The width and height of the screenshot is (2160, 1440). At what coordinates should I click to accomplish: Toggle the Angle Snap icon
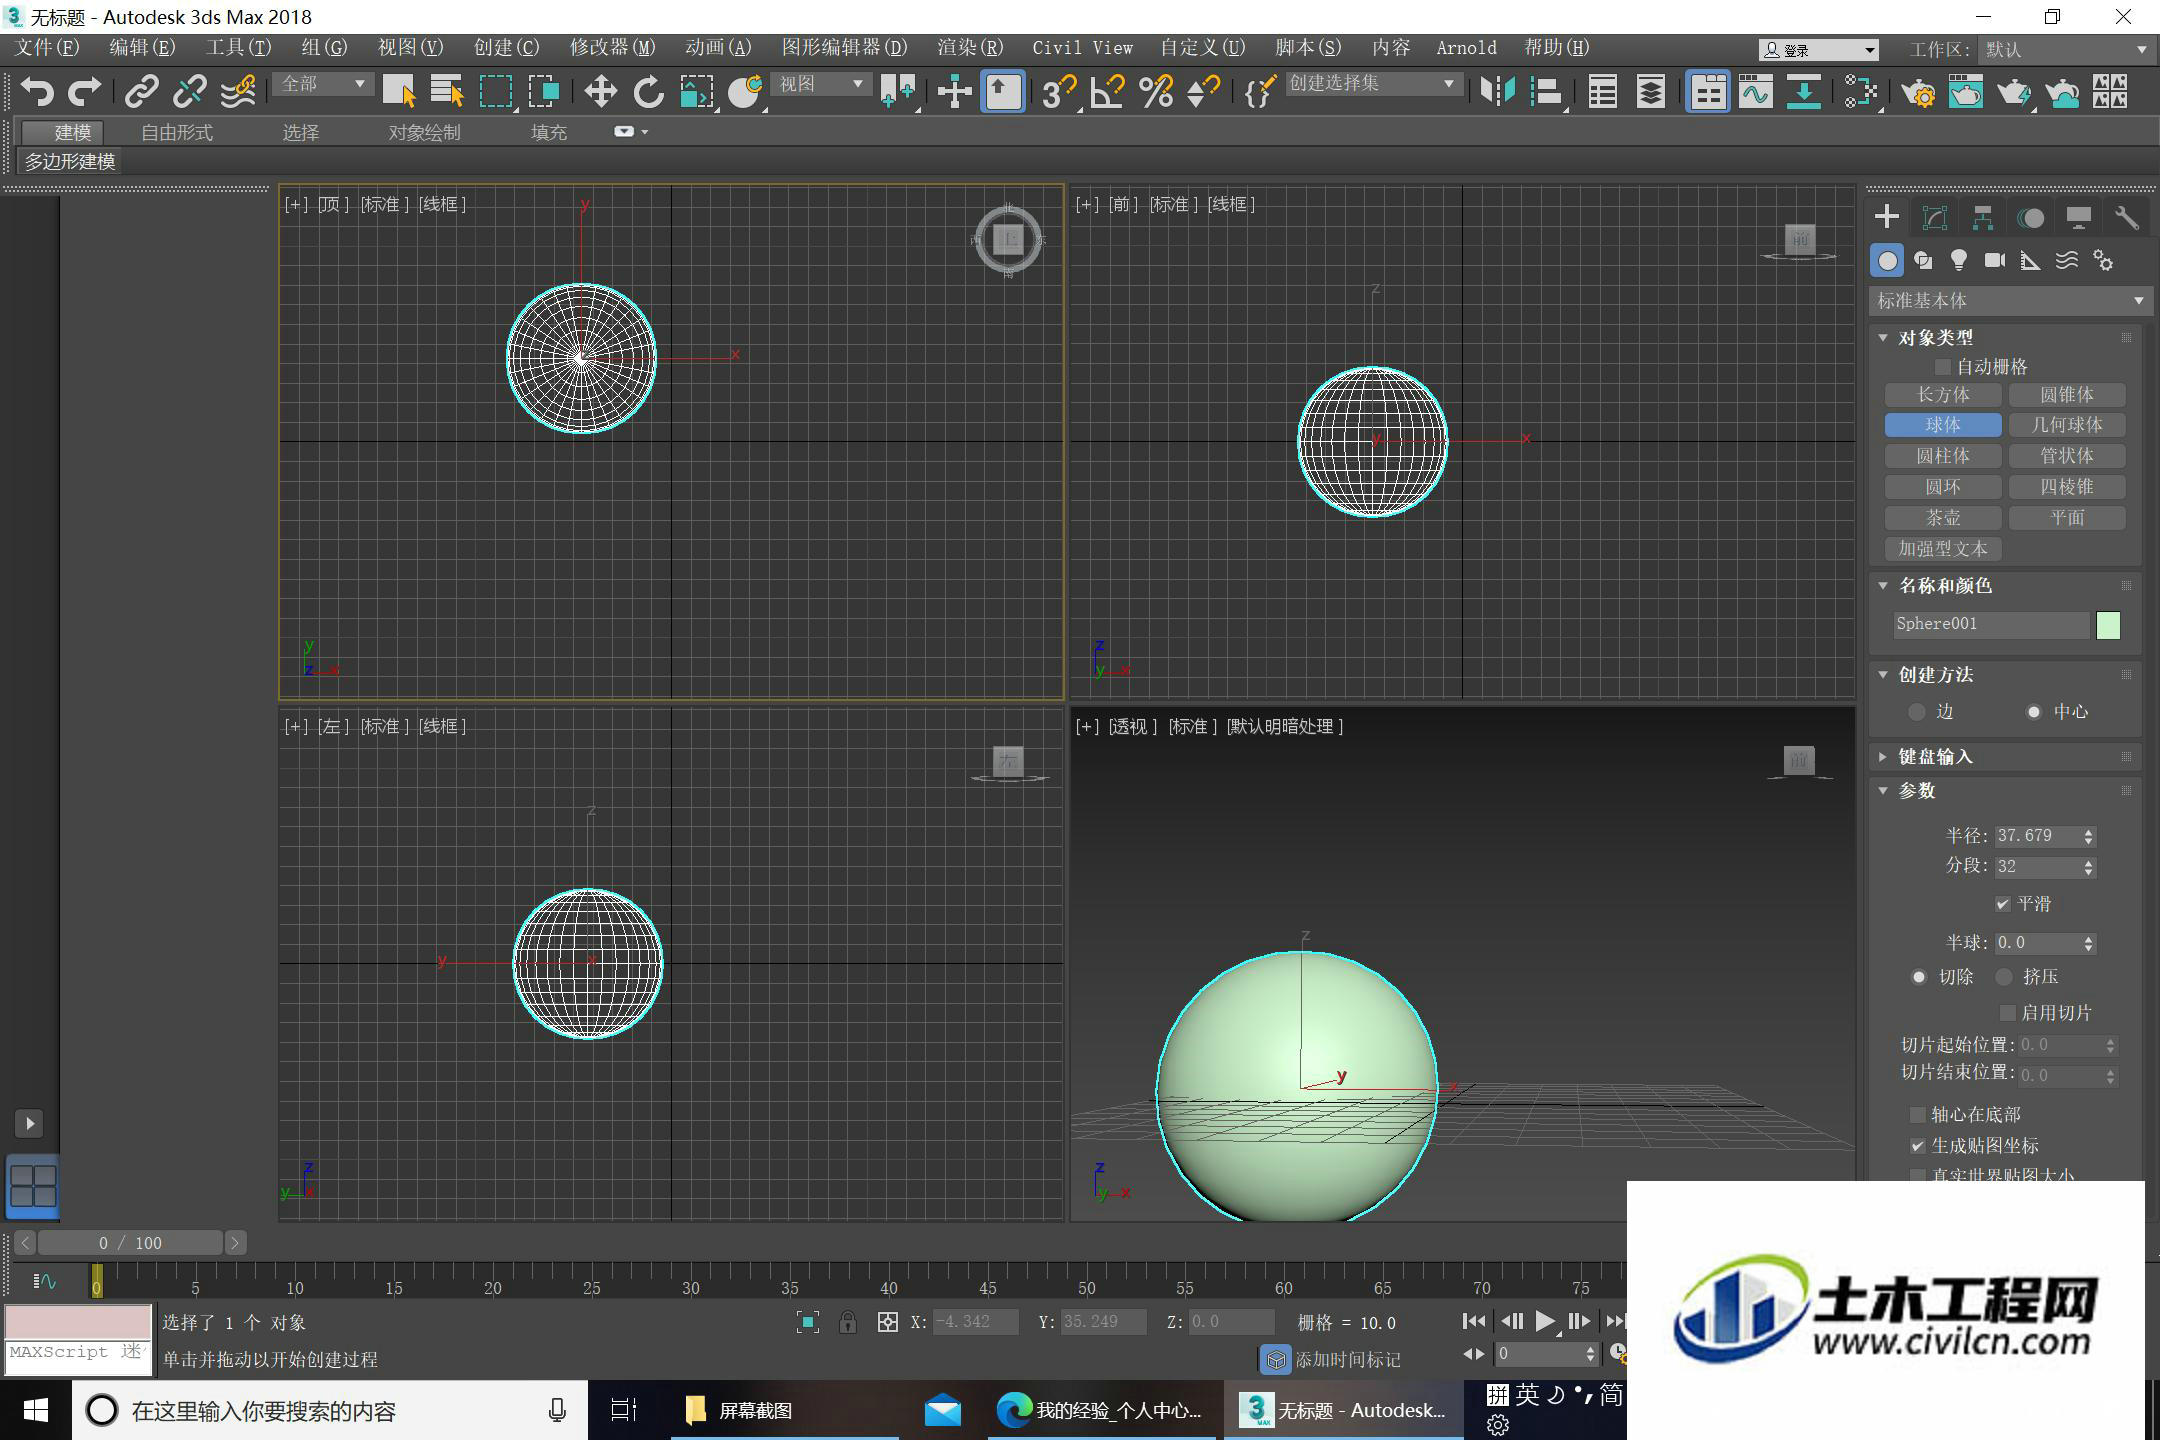click(1108, 92)
